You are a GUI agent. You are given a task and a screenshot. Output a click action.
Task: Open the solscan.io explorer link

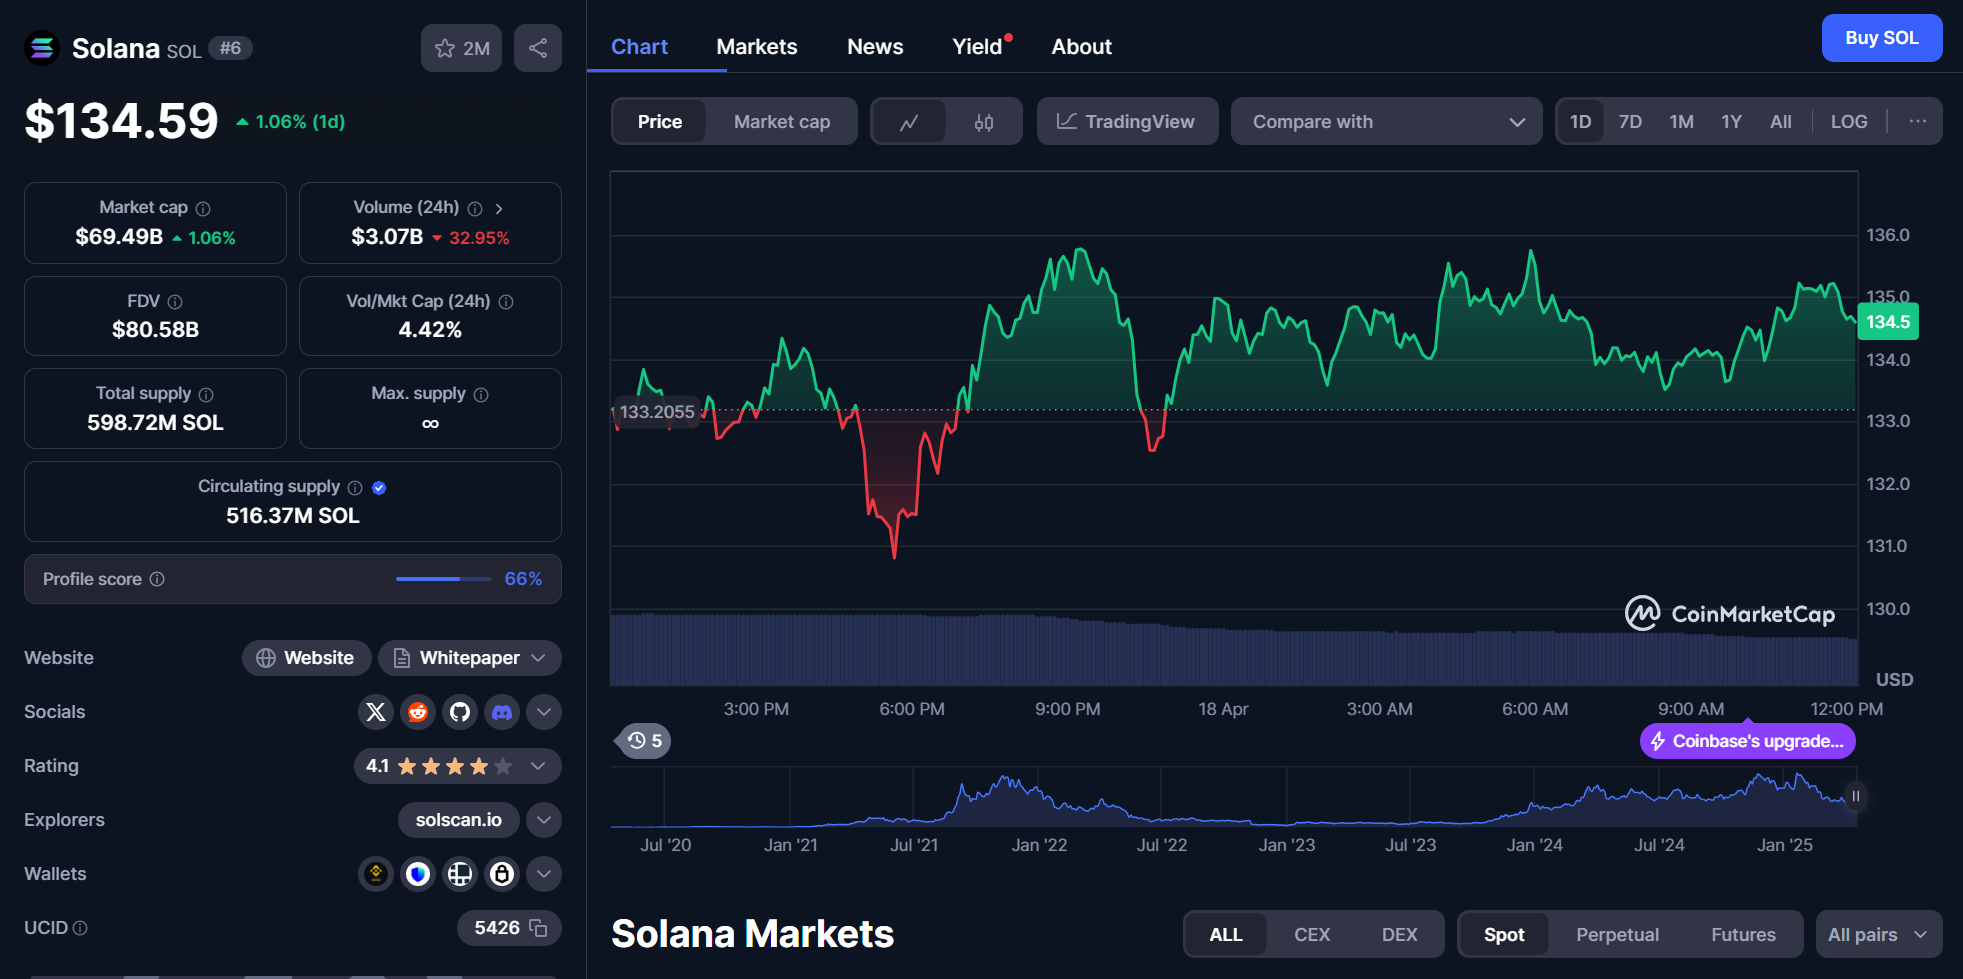click(x=458, y=819)
